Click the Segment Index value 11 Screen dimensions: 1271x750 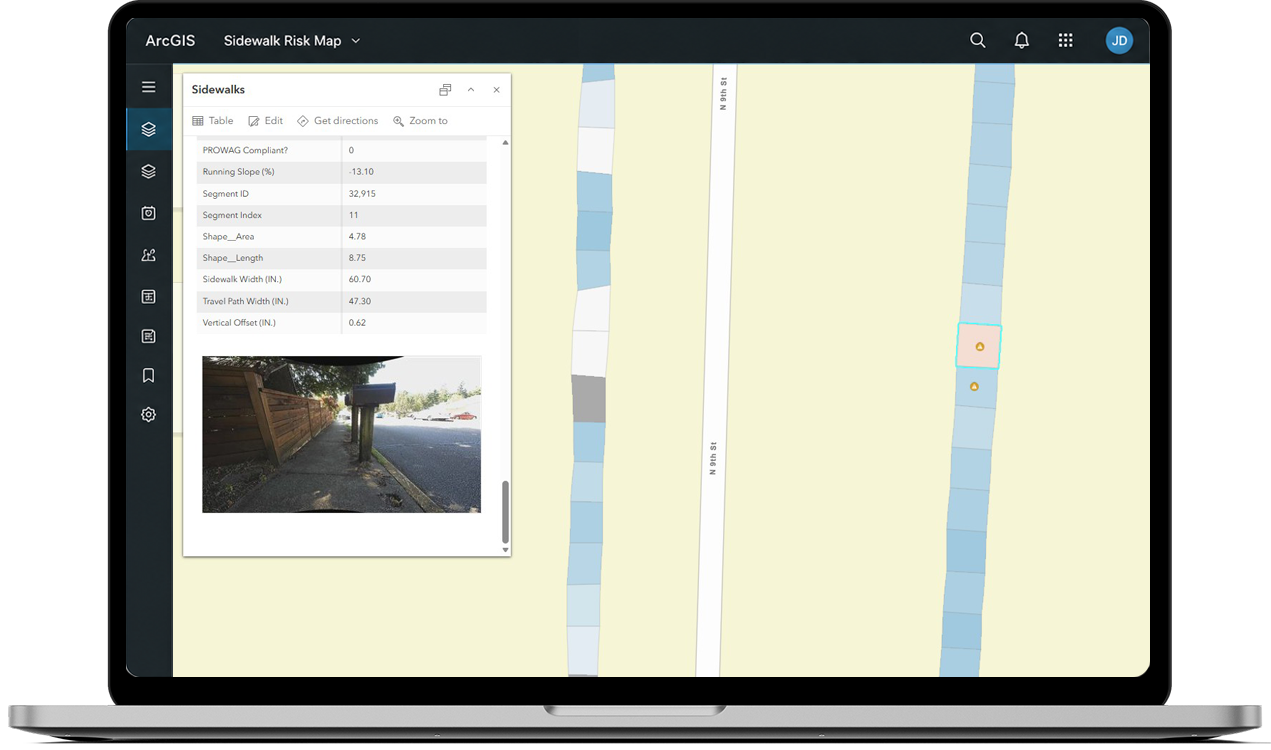tap(354, 215)
